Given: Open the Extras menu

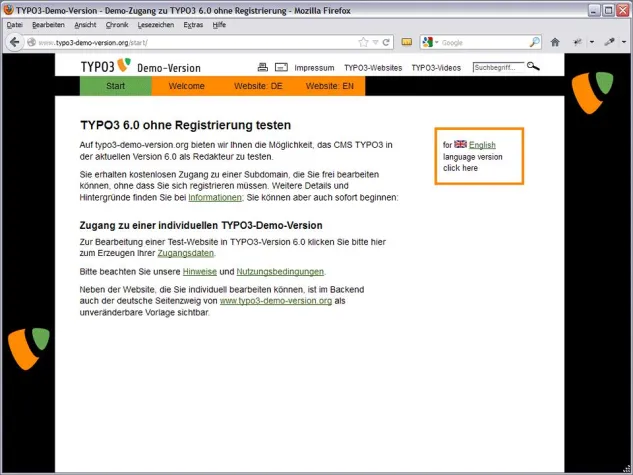Looking at the screenshot, I should pyautogui.click(x=193, y=25).
